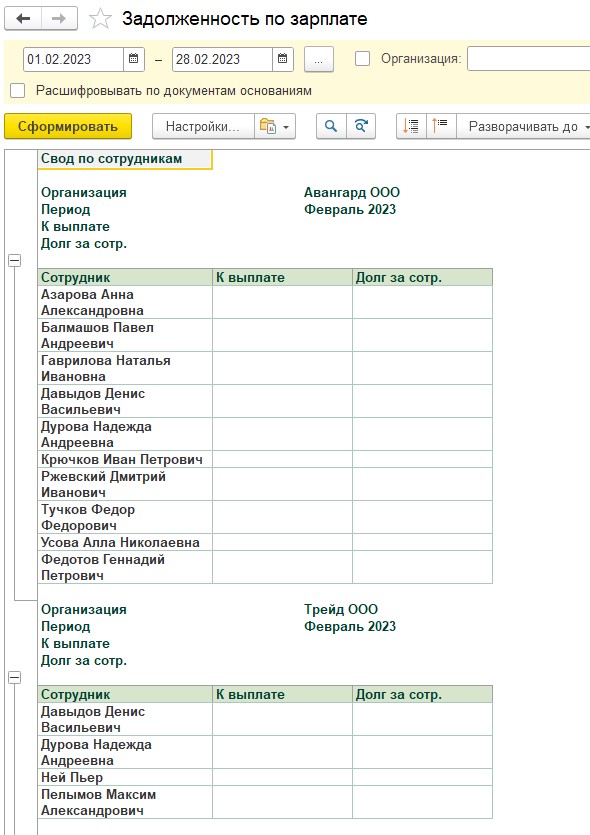Click the find next search icon
The height and width of the screenshot is (835, 590).
point(361,127)
